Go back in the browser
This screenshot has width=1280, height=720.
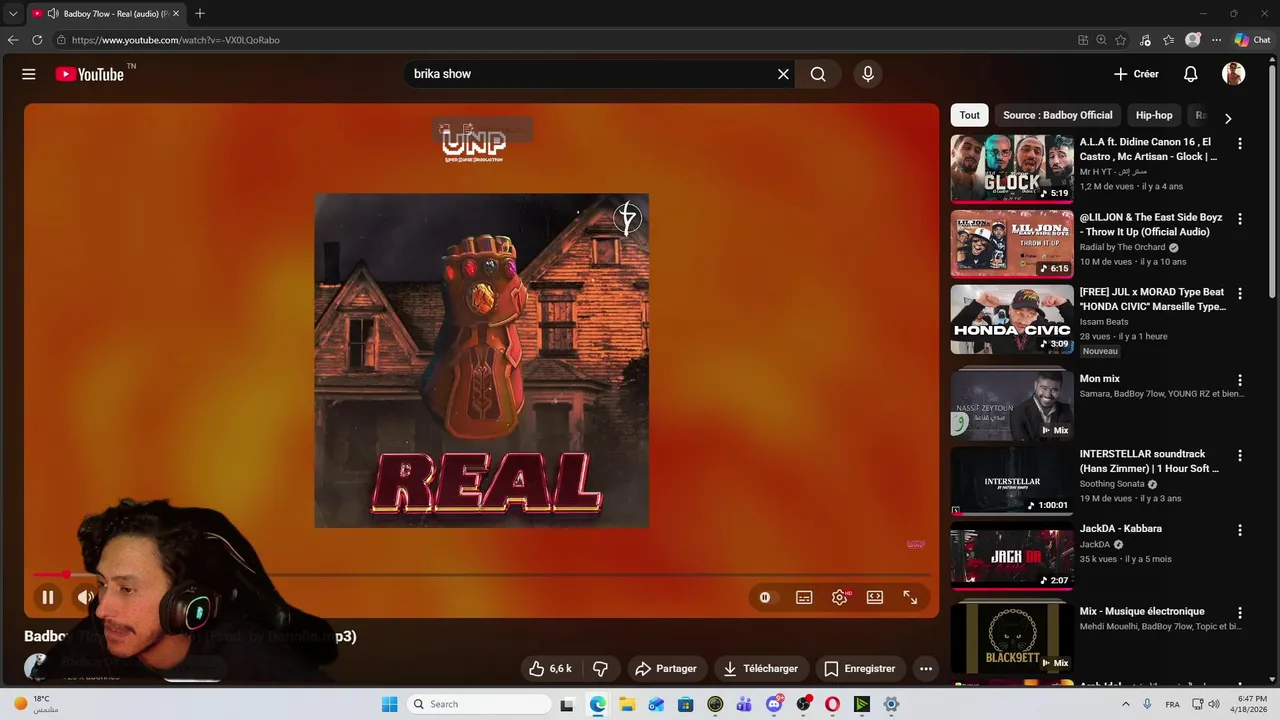(13, 40)
